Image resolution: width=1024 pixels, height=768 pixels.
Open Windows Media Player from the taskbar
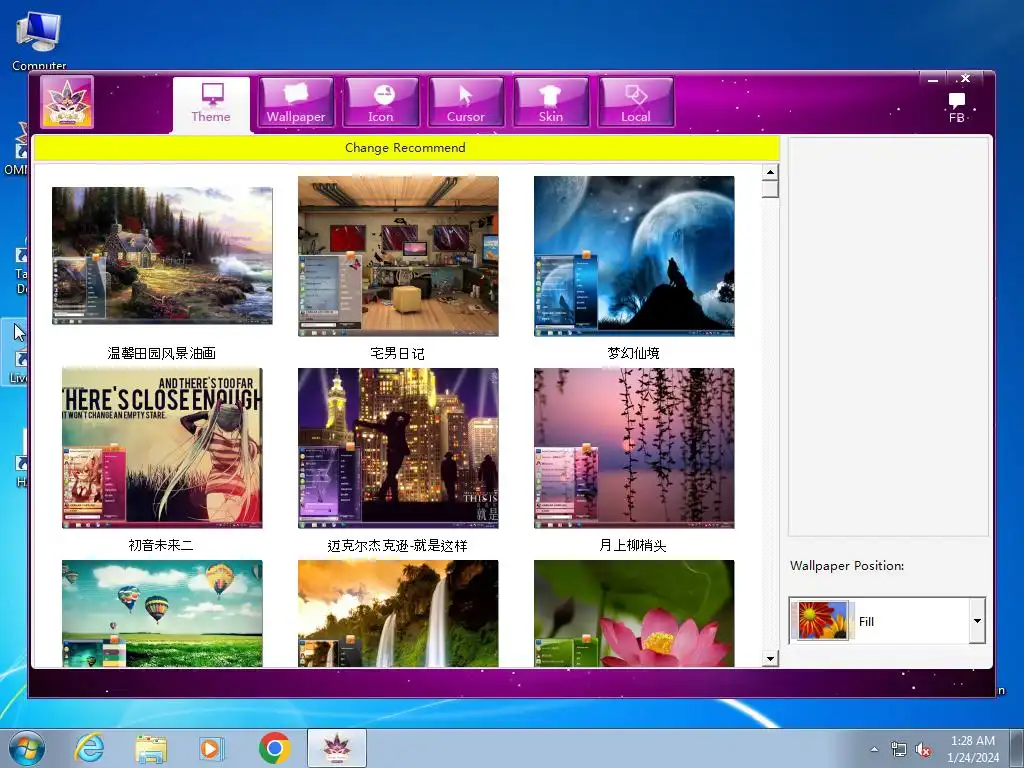coord(211,748)
